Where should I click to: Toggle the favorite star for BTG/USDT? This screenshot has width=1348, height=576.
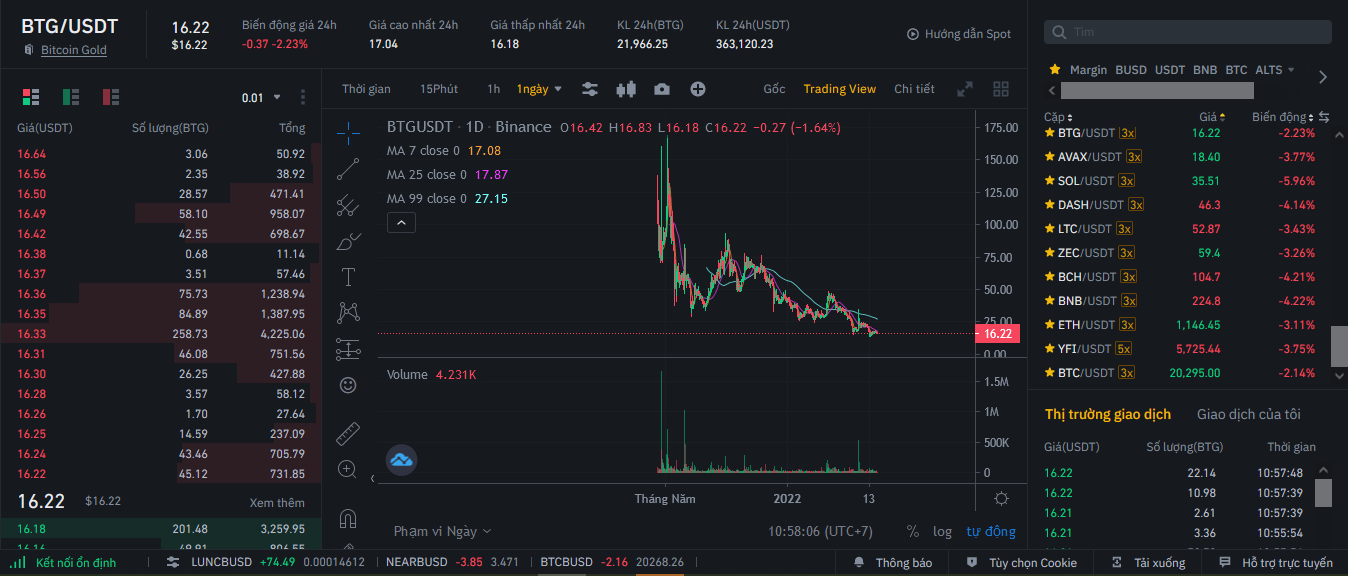(1050, 133)
